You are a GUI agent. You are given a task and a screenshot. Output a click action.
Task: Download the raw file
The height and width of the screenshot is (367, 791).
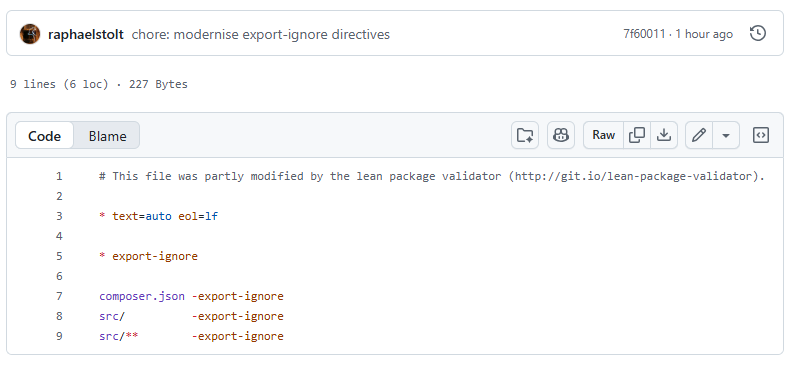664,135
